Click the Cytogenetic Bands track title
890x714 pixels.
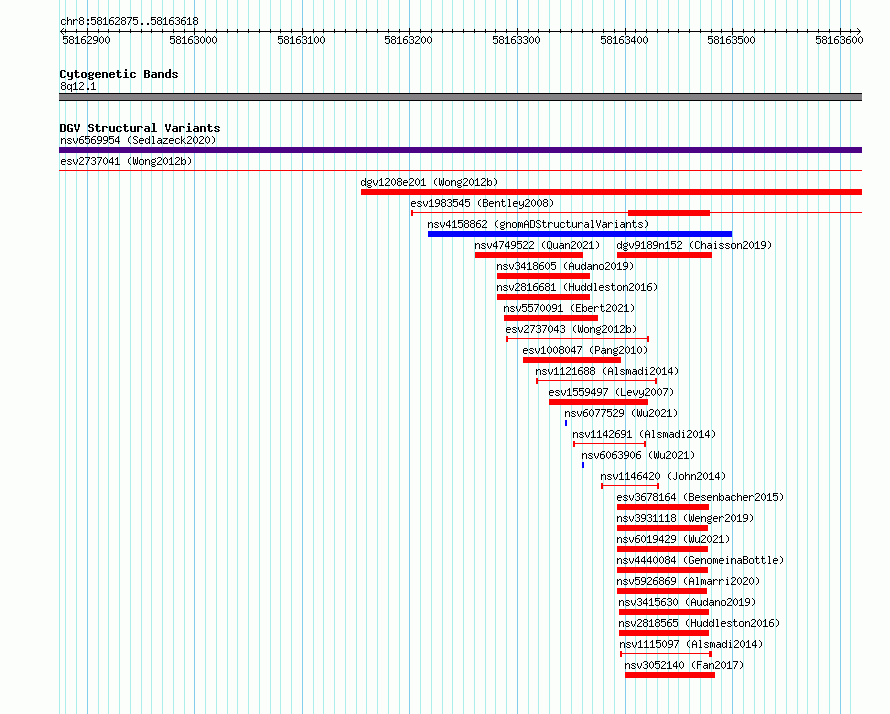(x=119, y=74)
